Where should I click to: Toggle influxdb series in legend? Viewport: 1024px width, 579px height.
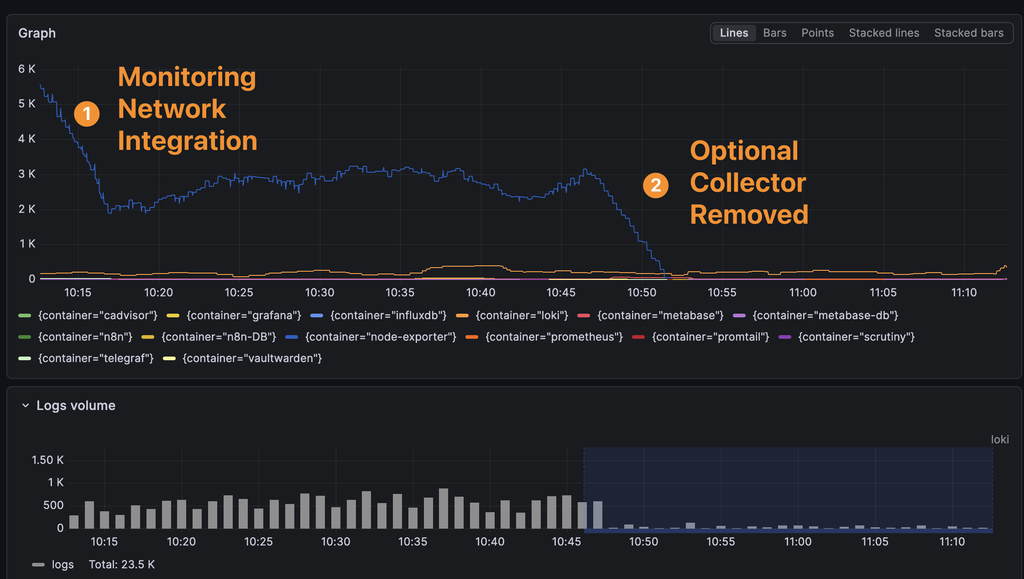click(388, 315)
